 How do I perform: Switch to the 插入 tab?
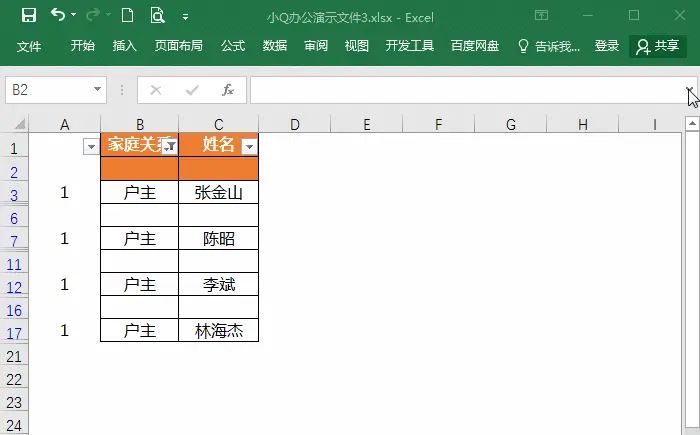point(124,46)
